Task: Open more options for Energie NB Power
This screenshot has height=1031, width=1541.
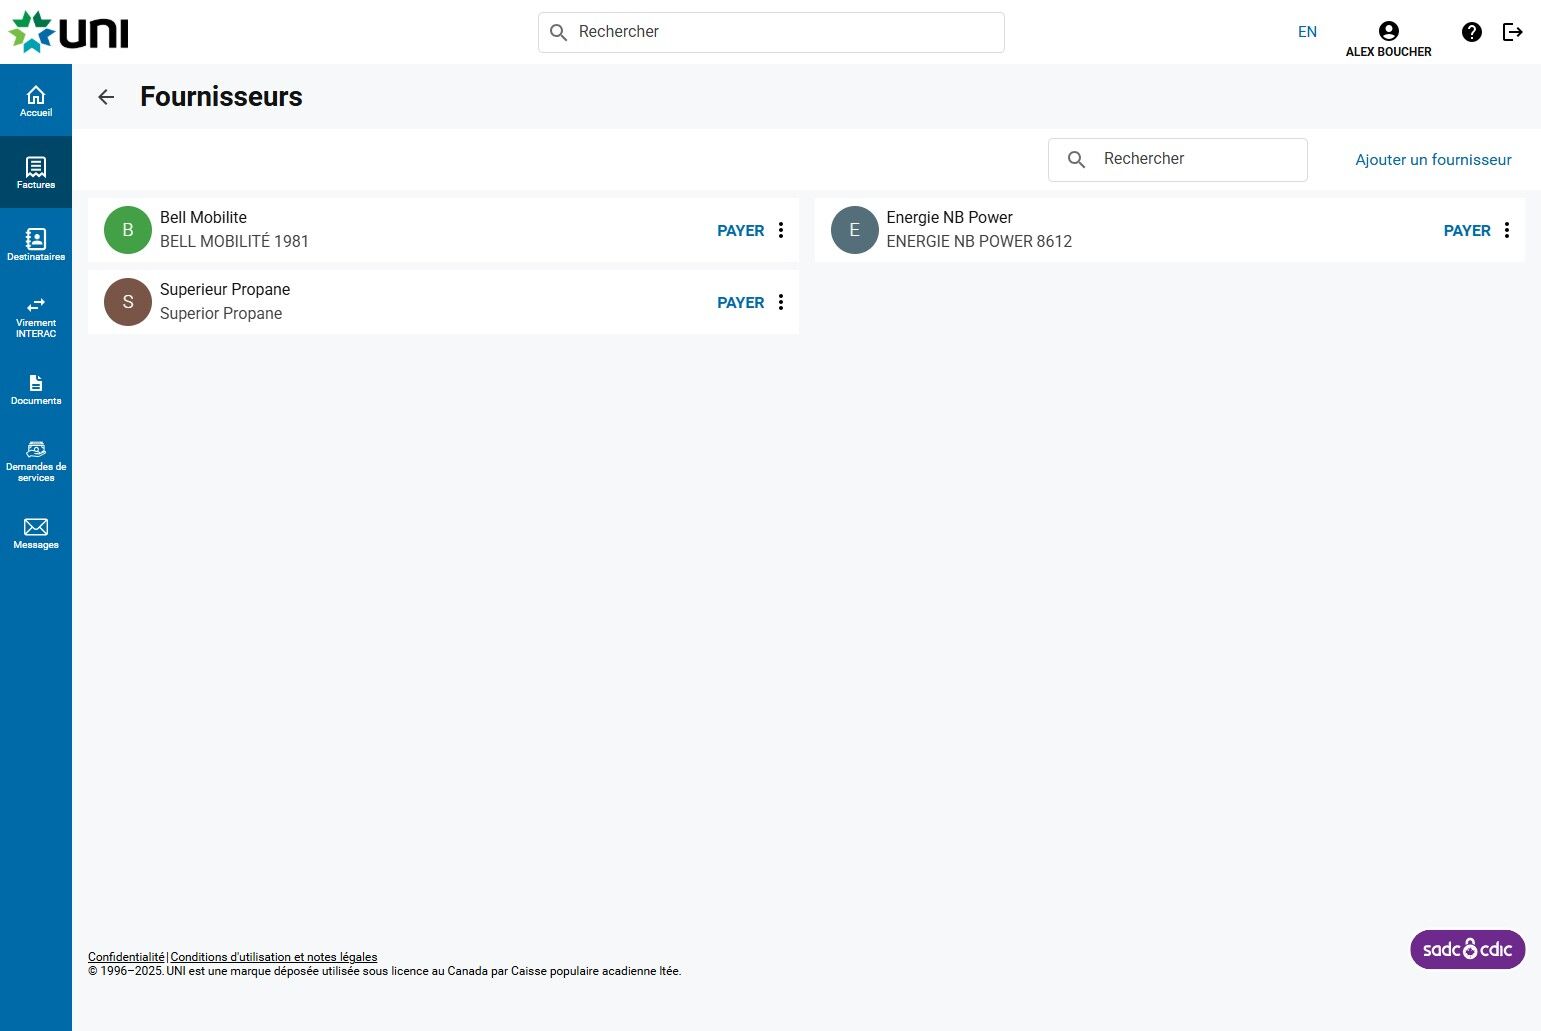Action: tap(1507, 230)
